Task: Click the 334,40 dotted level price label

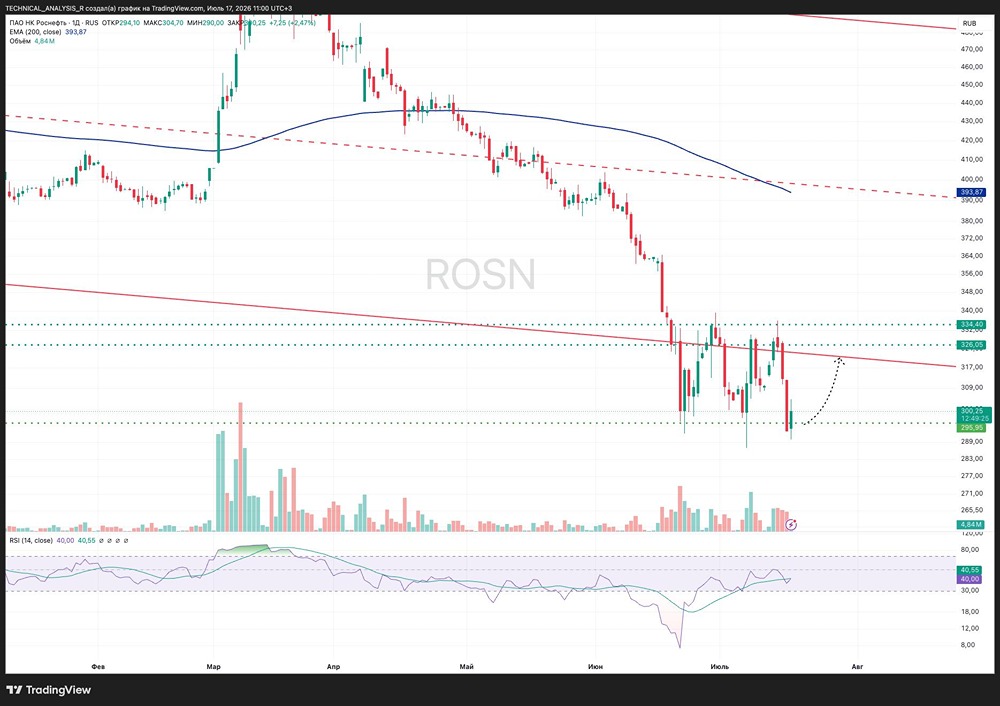Action: click(x=971, y=325)
